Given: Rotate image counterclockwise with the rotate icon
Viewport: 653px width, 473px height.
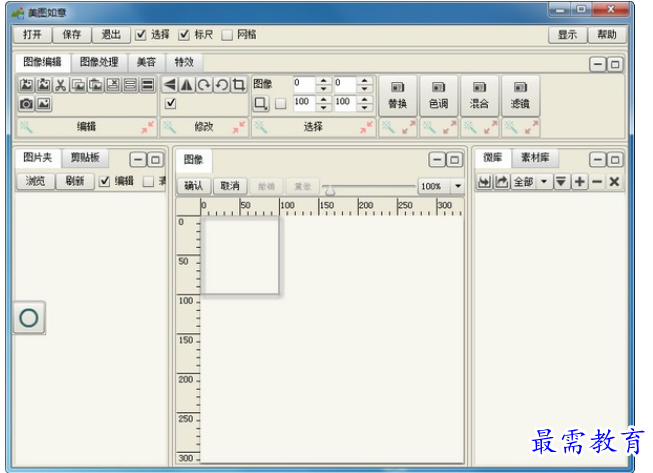Looking at the screenshot, I should [x=222, y=85].
